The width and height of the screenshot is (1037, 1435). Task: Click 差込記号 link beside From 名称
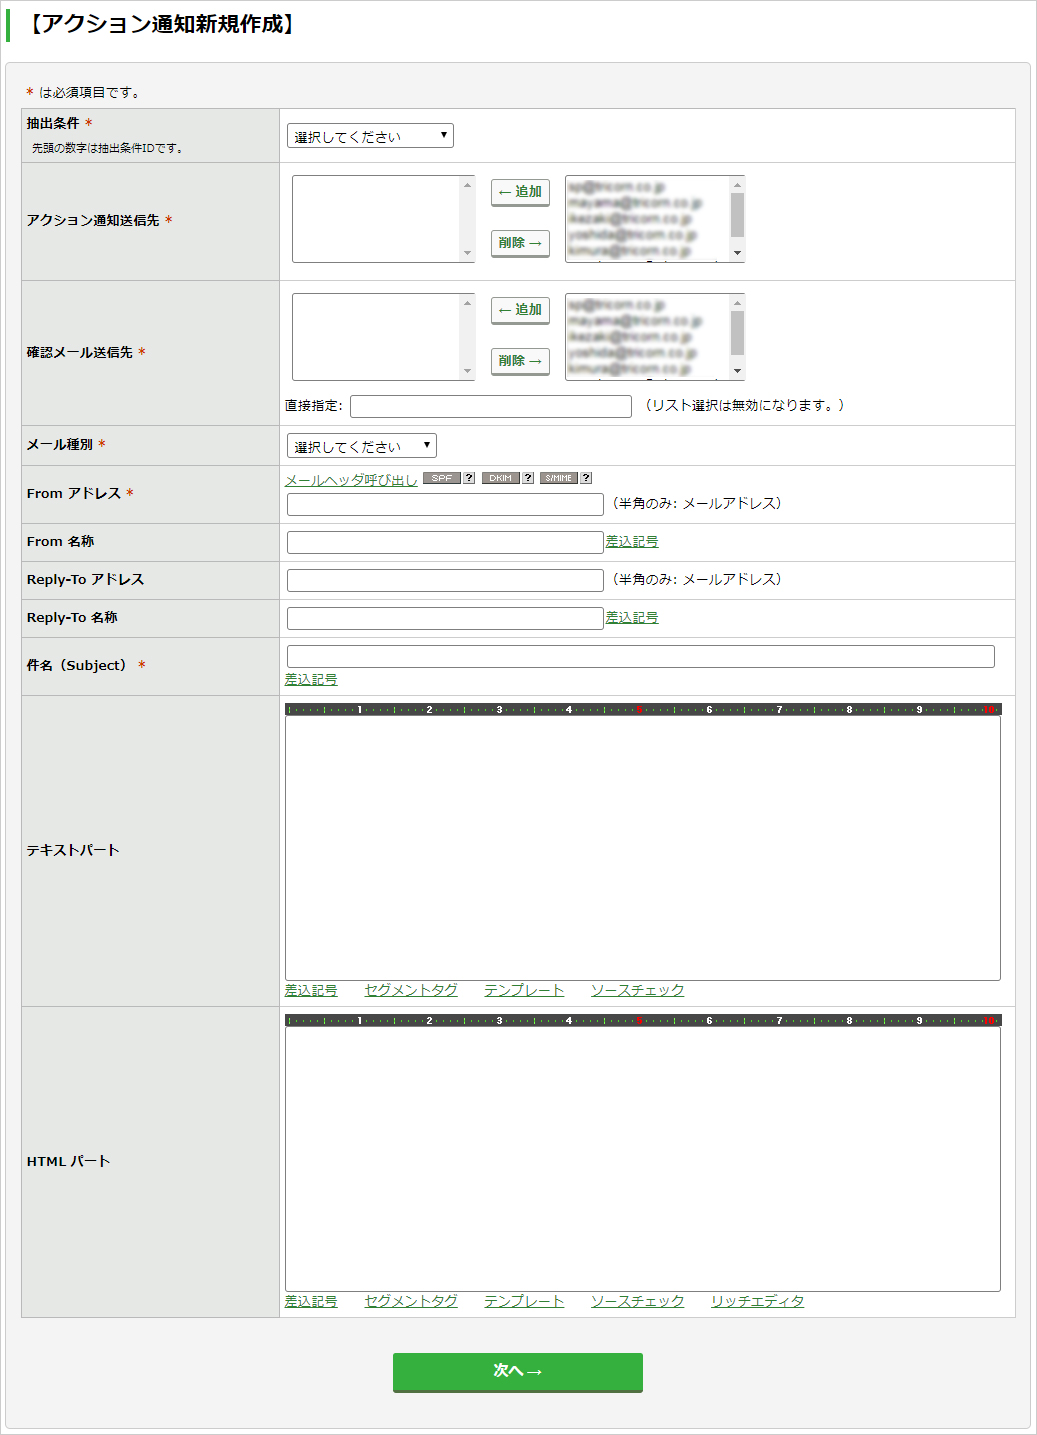(632, 541)
